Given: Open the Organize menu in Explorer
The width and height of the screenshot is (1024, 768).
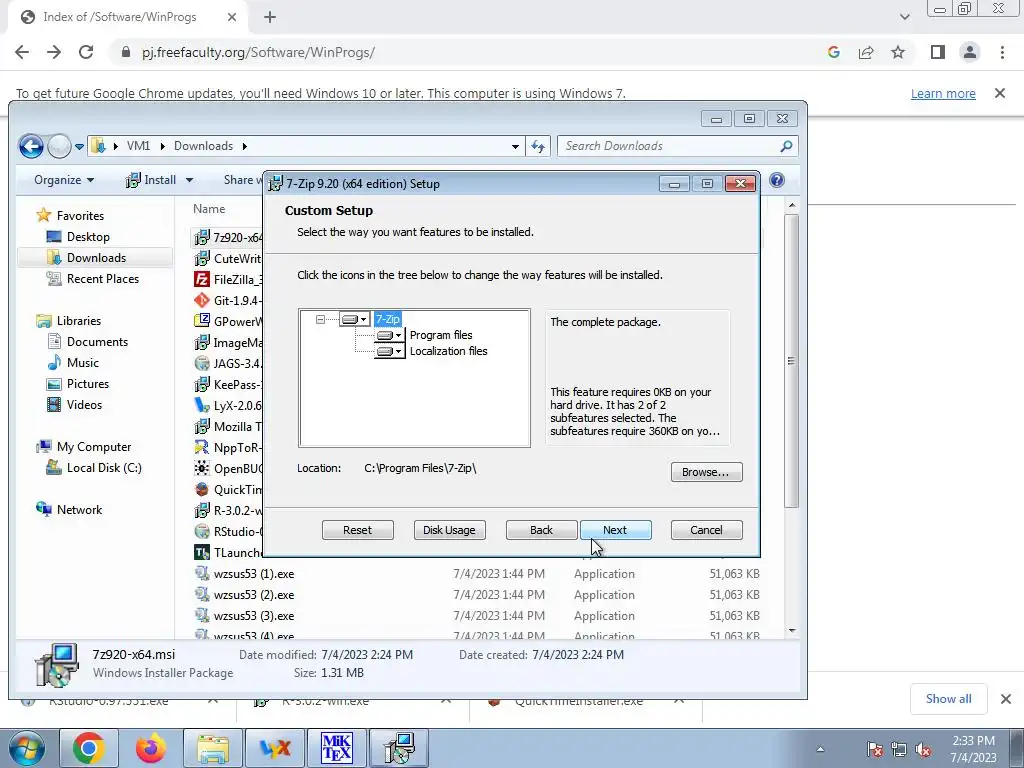Looking at the screenshot, I should (63, 180).
